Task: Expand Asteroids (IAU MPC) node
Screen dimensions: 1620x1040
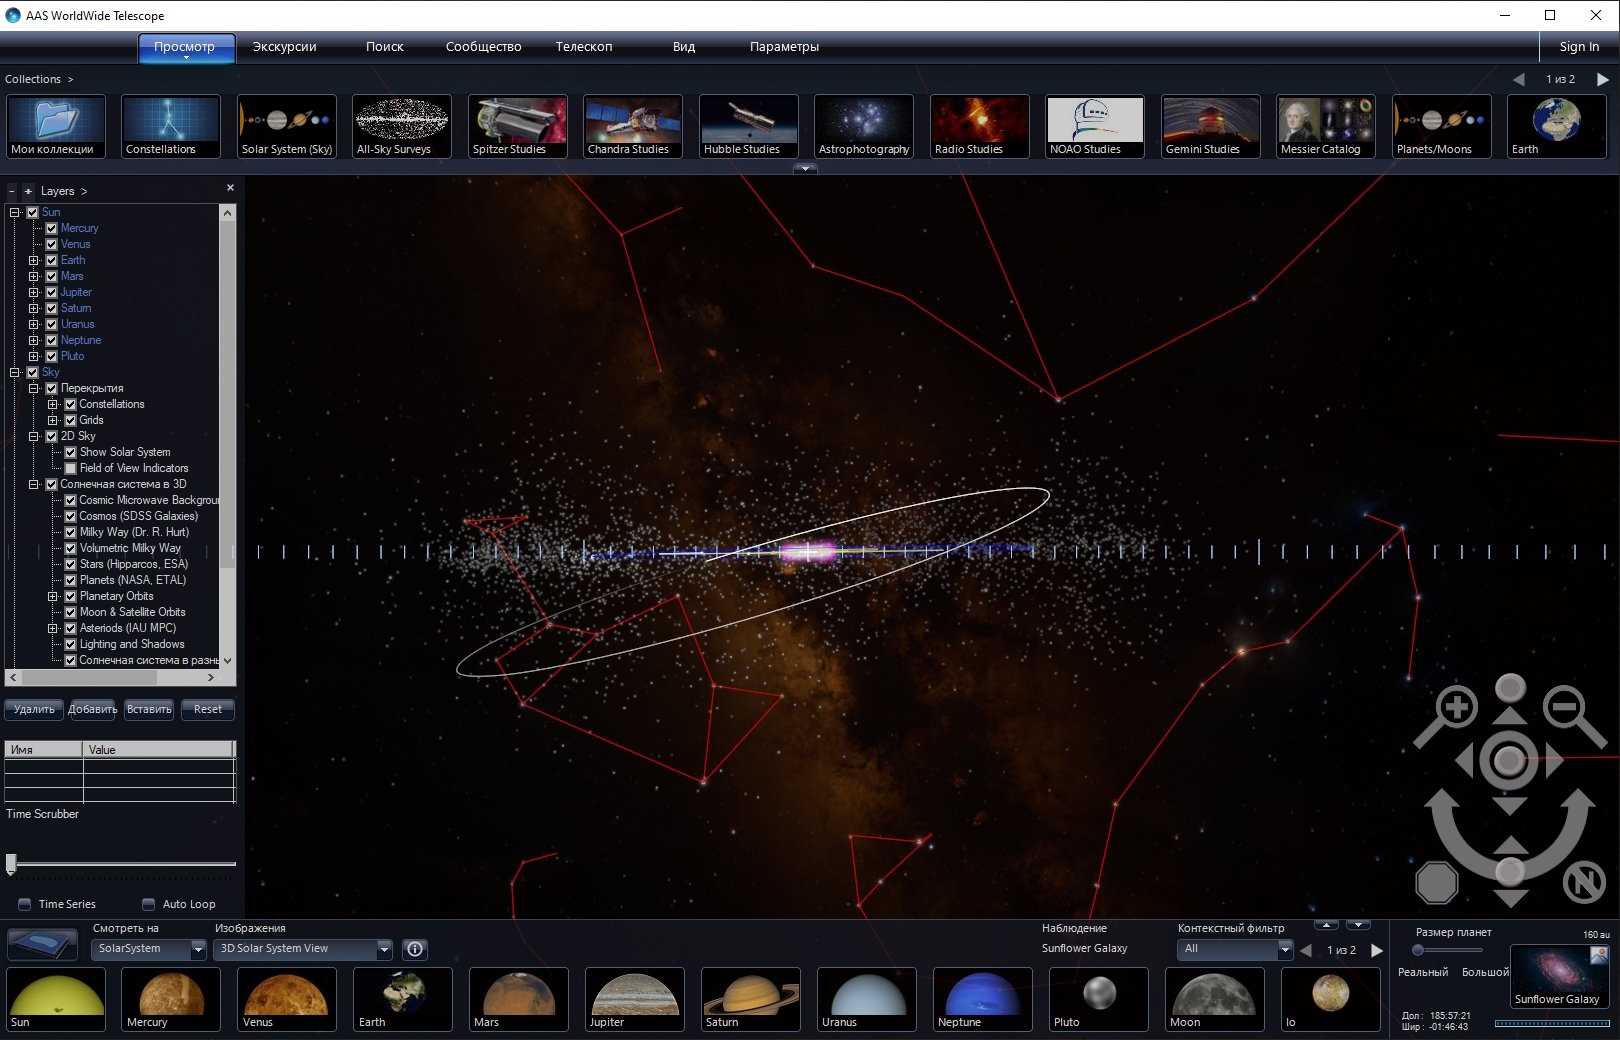Action: (x=52, y=628)
